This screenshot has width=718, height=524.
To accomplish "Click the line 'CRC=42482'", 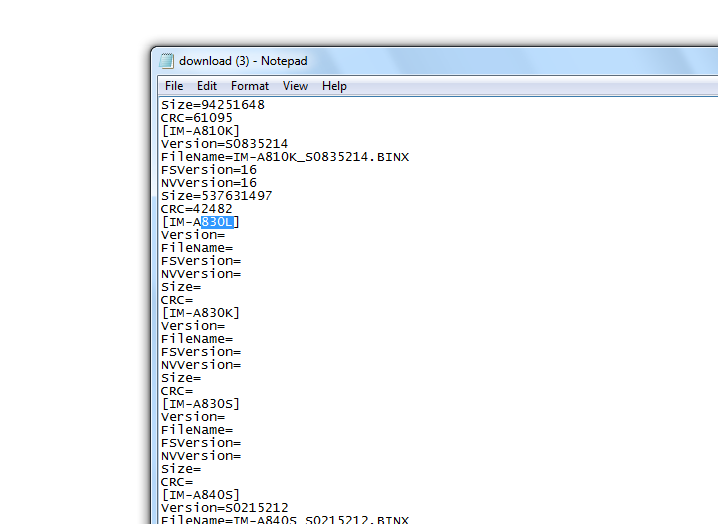I will [196, 209].
